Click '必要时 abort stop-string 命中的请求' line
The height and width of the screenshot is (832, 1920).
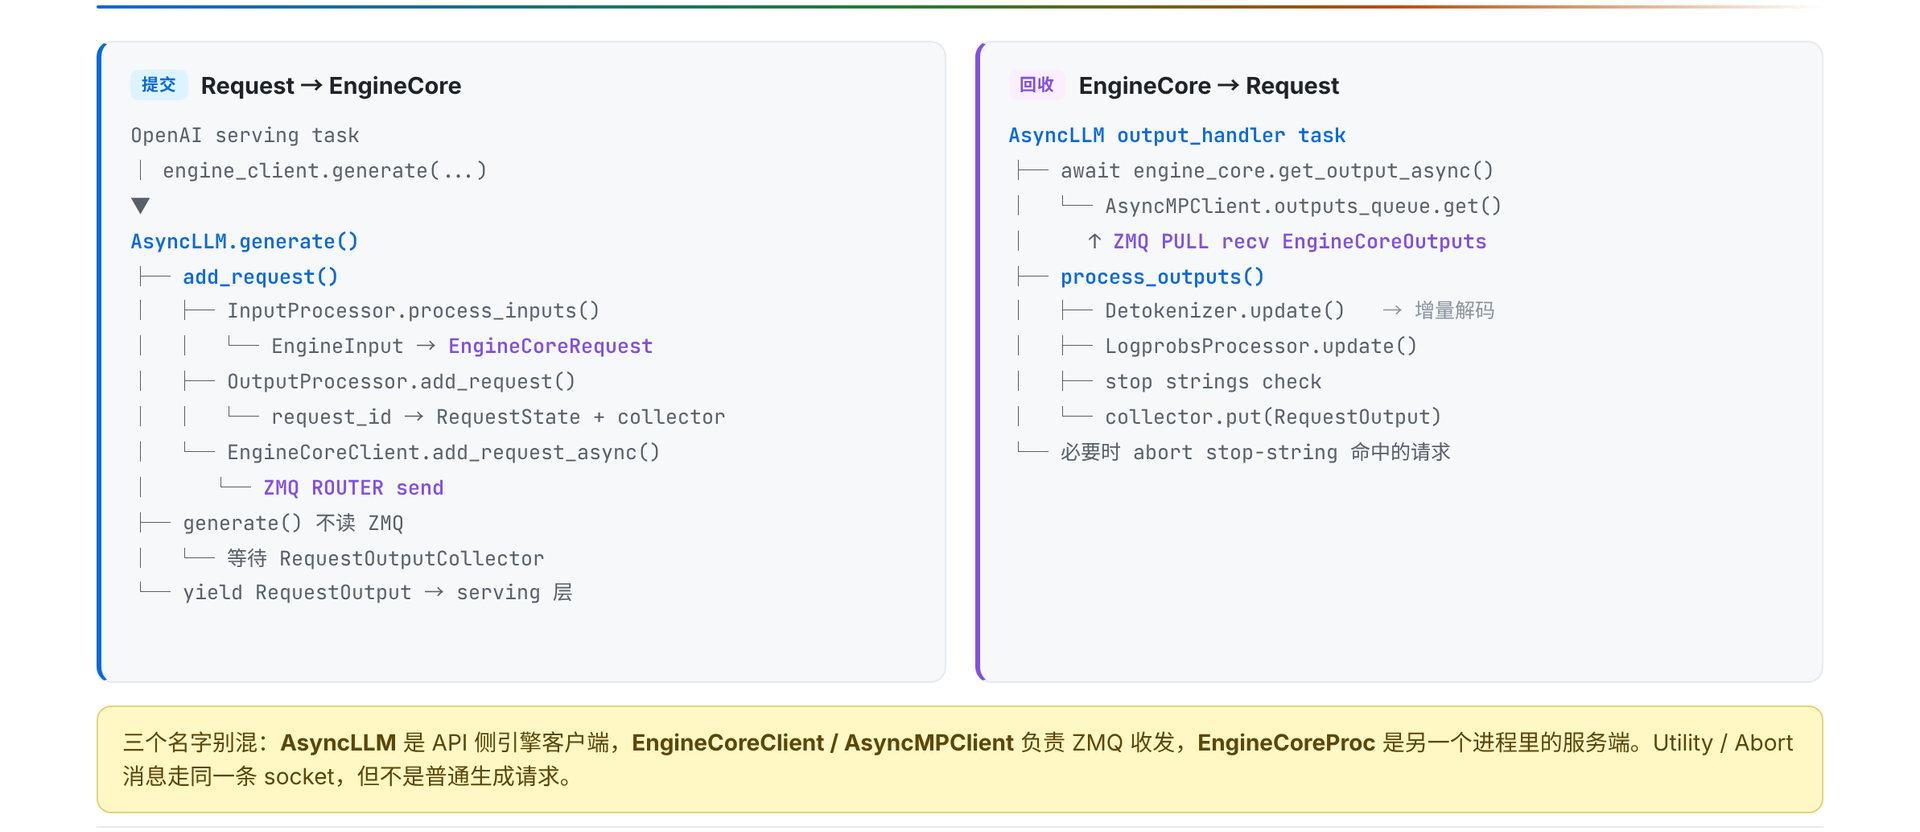click(1255, 452)
